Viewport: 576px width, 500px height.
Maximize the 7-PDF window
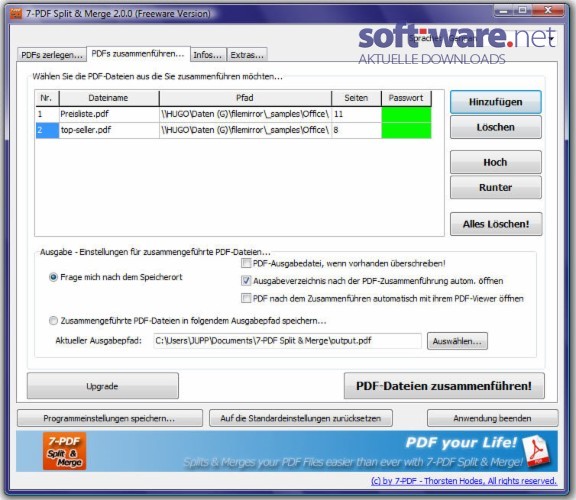click(x=522, y=11)
